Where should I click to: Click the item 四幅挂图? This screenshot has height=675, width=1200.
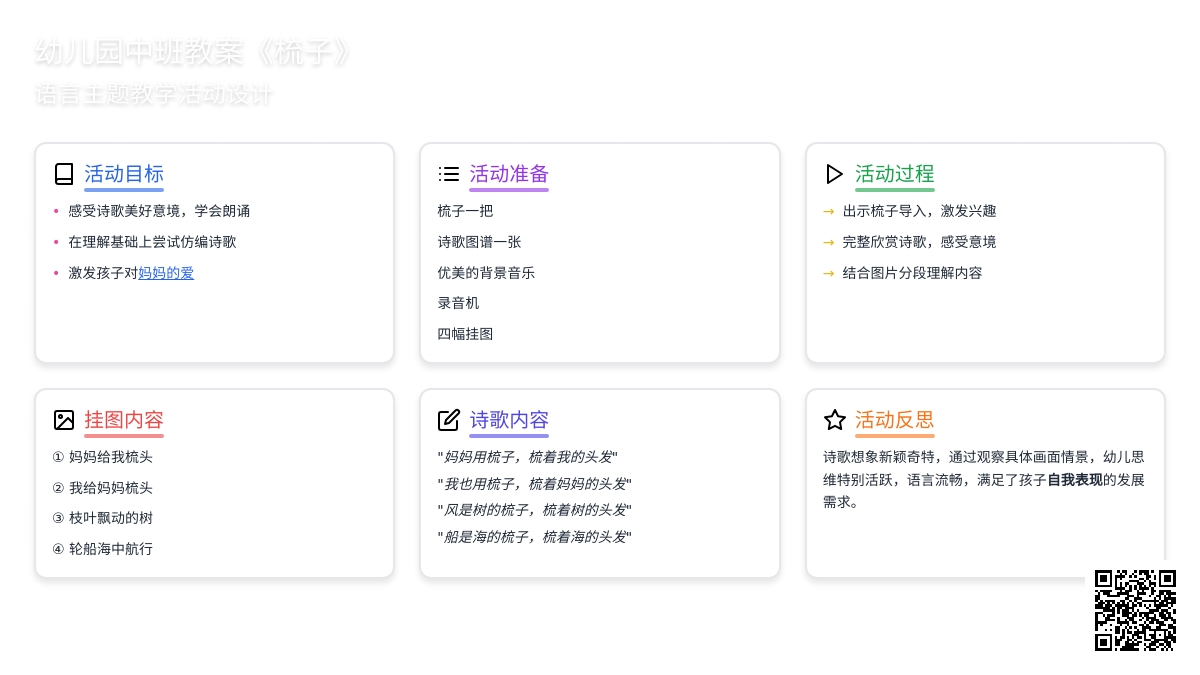(465, 334)
